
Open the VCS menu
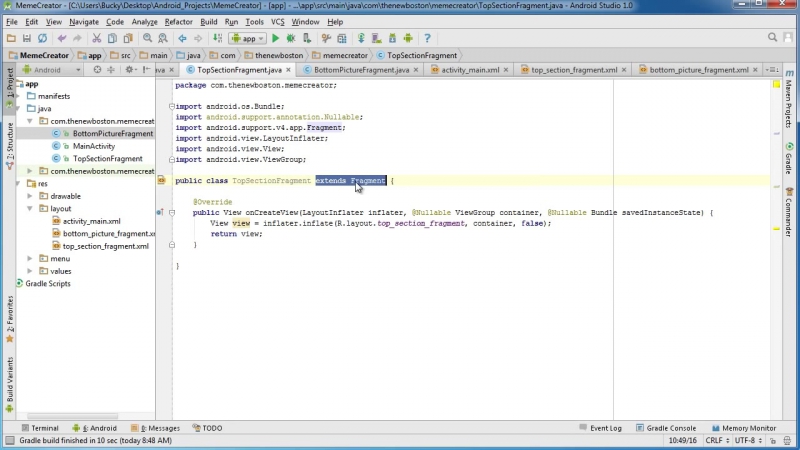pos(278,22)
